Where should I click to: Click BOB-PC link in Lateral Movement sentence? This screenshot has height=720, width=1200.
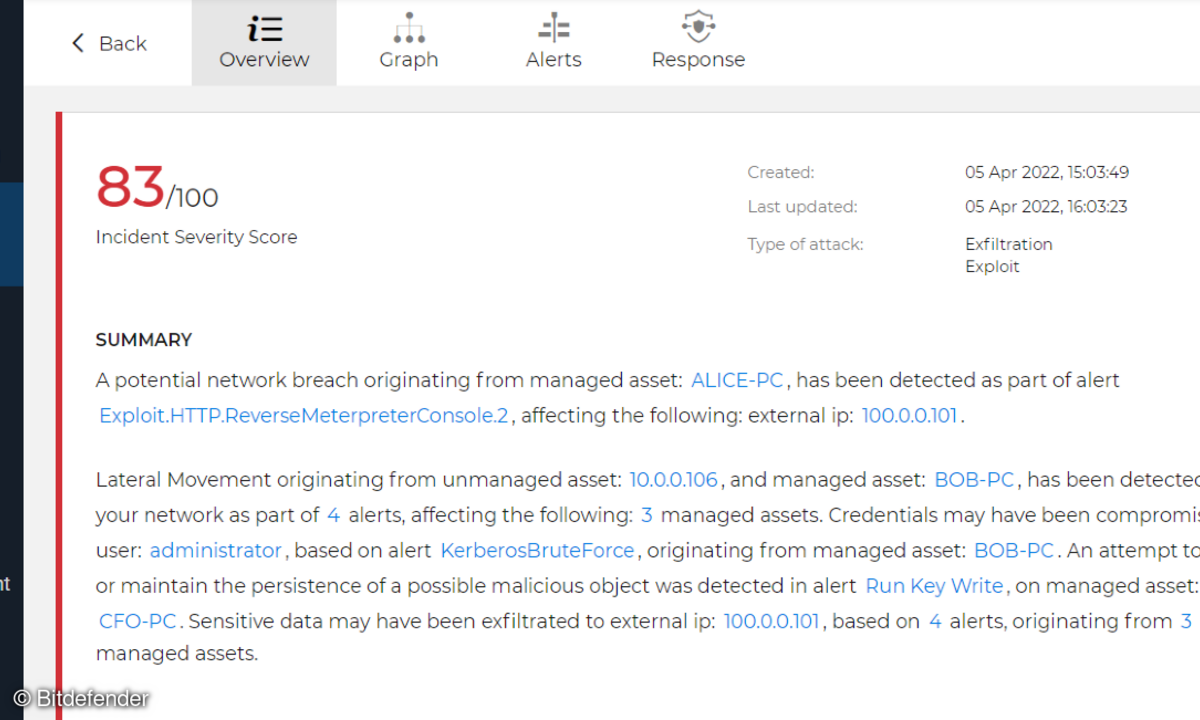(975, 480)
